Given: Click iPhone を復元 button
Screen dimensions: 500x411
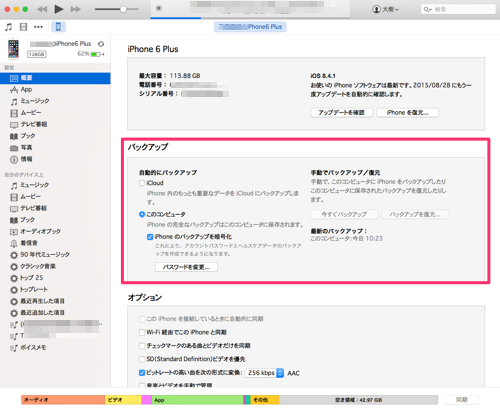Looking at the screenshot, I should coord(407,113).
